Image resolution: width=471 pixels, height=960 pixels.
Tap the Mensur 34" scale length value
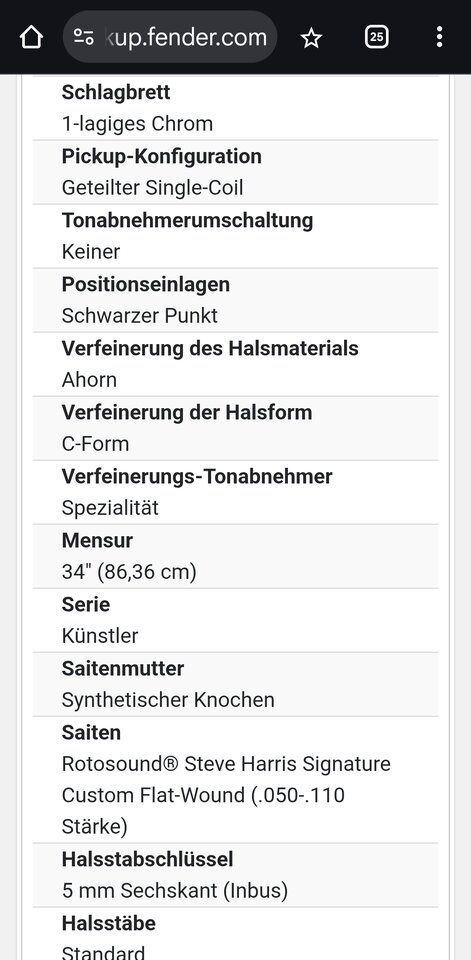(129, 572)
